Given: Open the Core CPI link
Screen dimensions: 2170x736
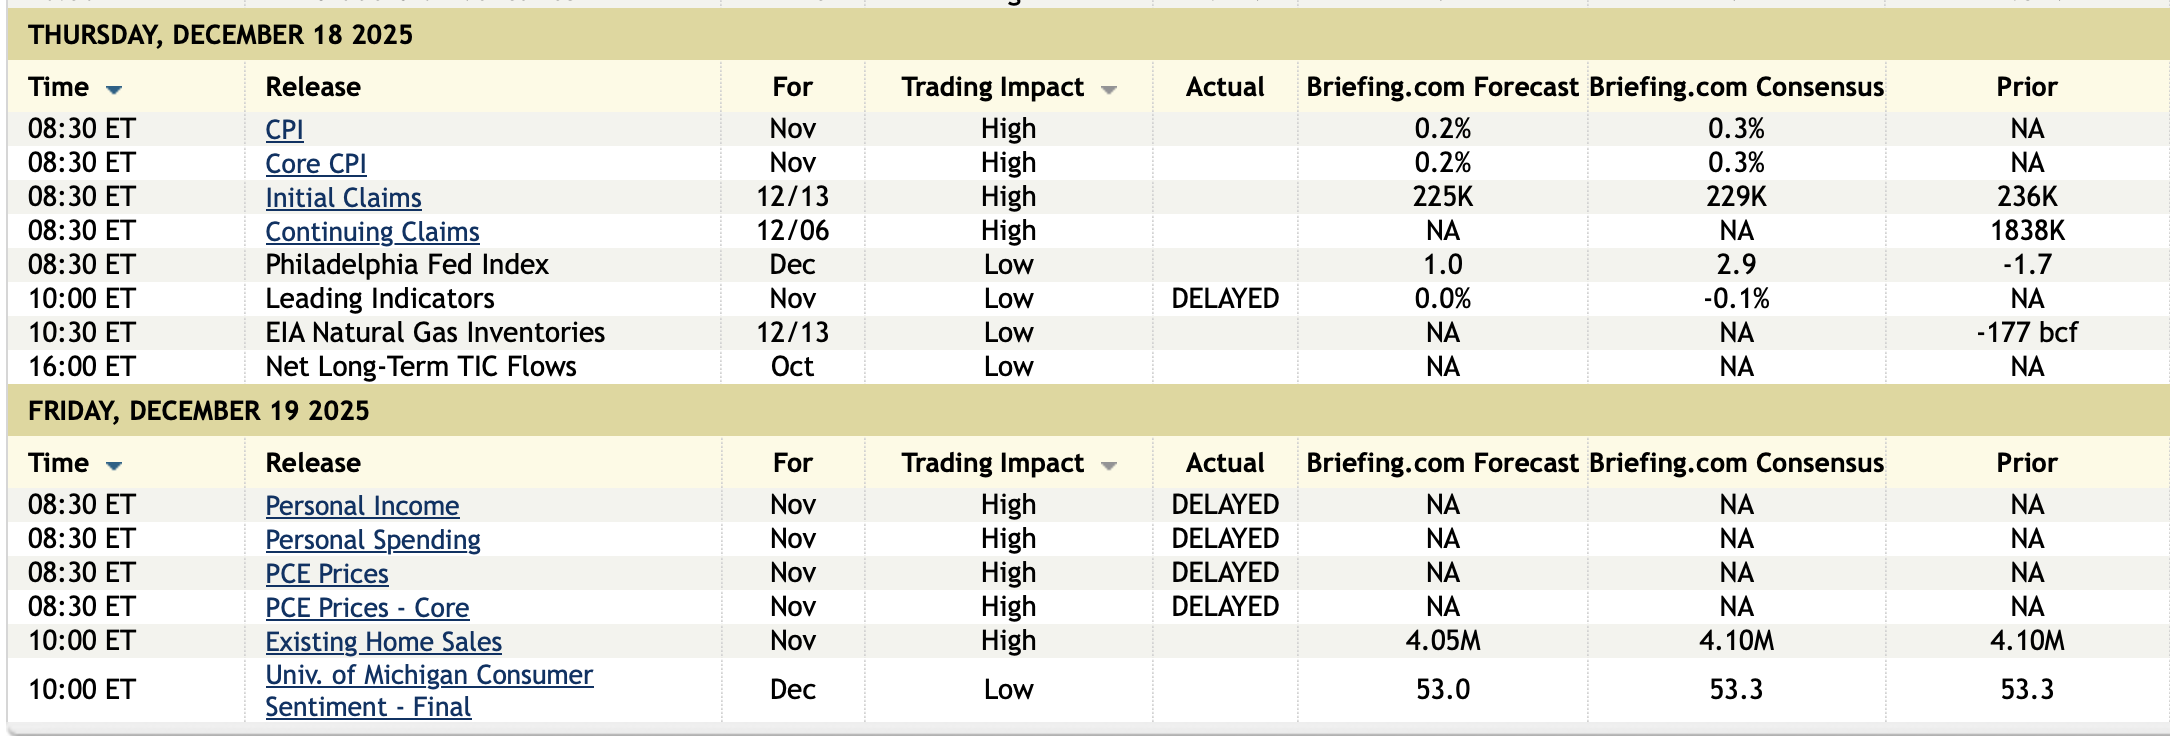Looking at the screenshot, I should pyautogui.click(x=316, y=164).
